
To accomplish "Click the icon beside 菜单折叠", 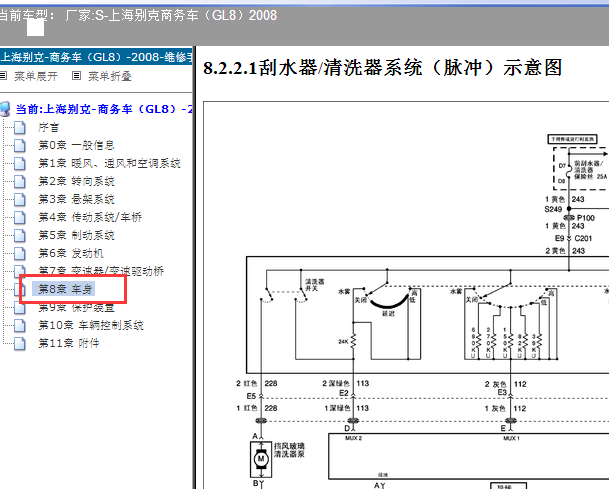I will [x=77, y=76].
